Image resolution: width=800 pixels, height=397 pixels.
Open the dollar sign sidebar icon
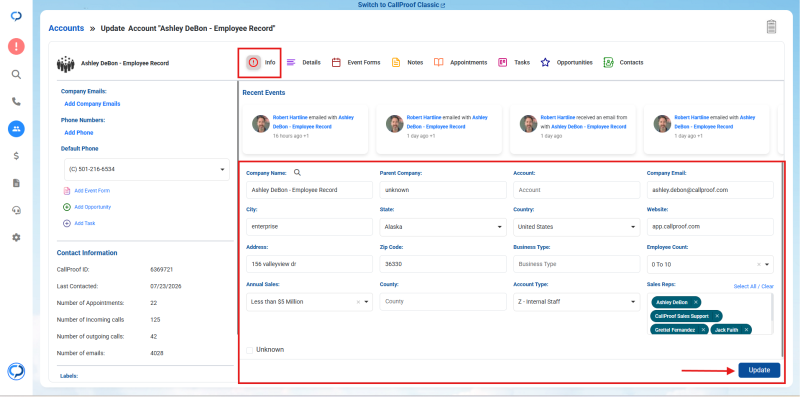click(16, 156)
